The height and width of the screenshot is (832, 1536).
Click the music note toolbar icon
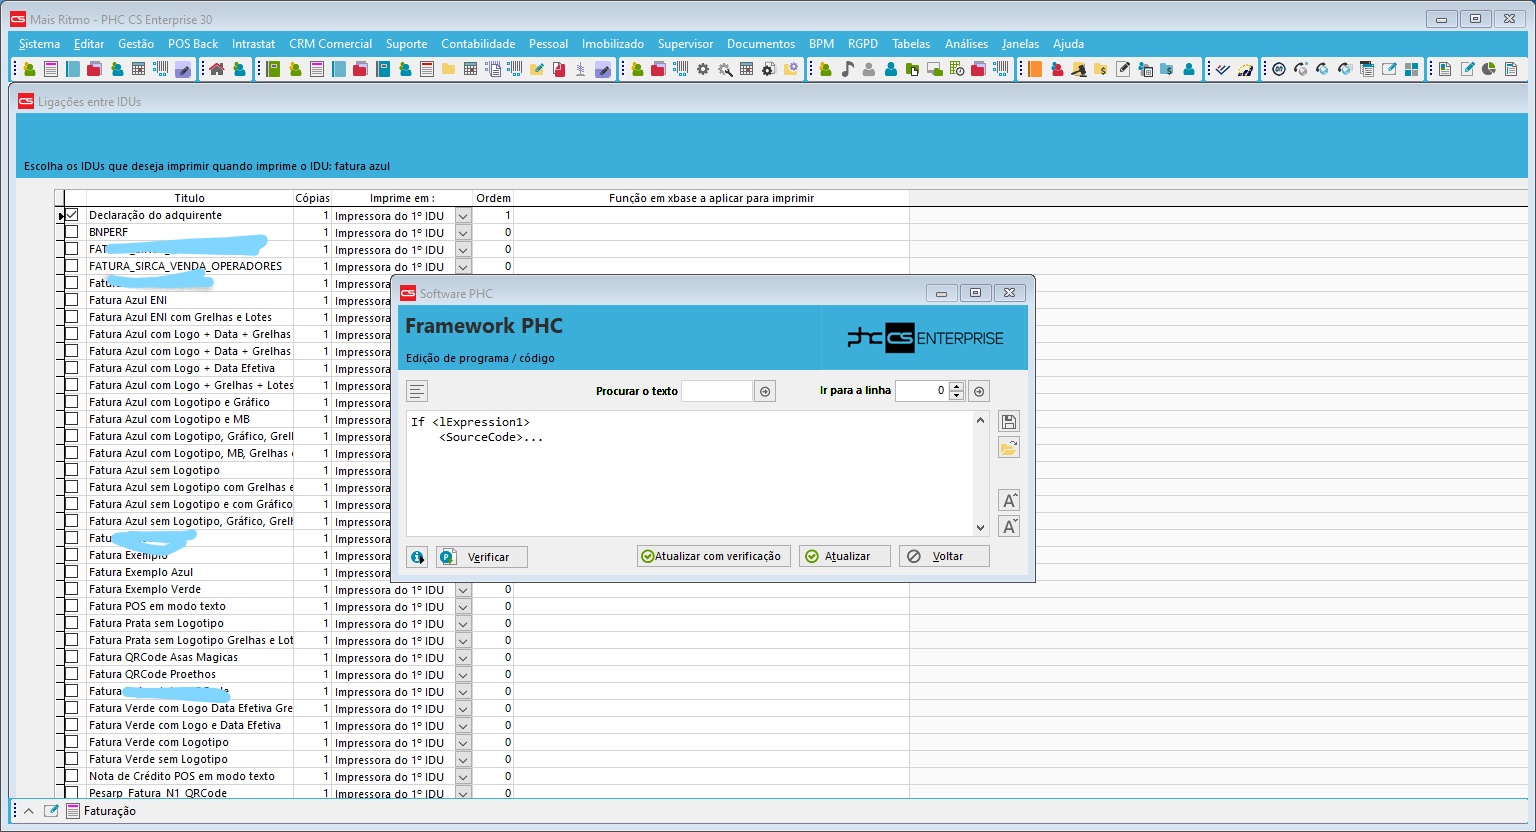click(848, 69)
